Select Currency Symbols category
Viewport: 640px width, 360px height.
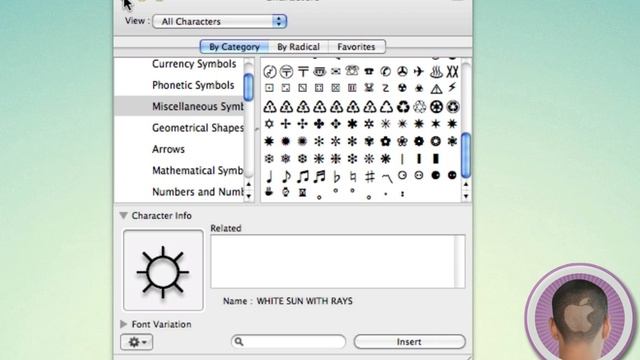click(x=194, y=64)
